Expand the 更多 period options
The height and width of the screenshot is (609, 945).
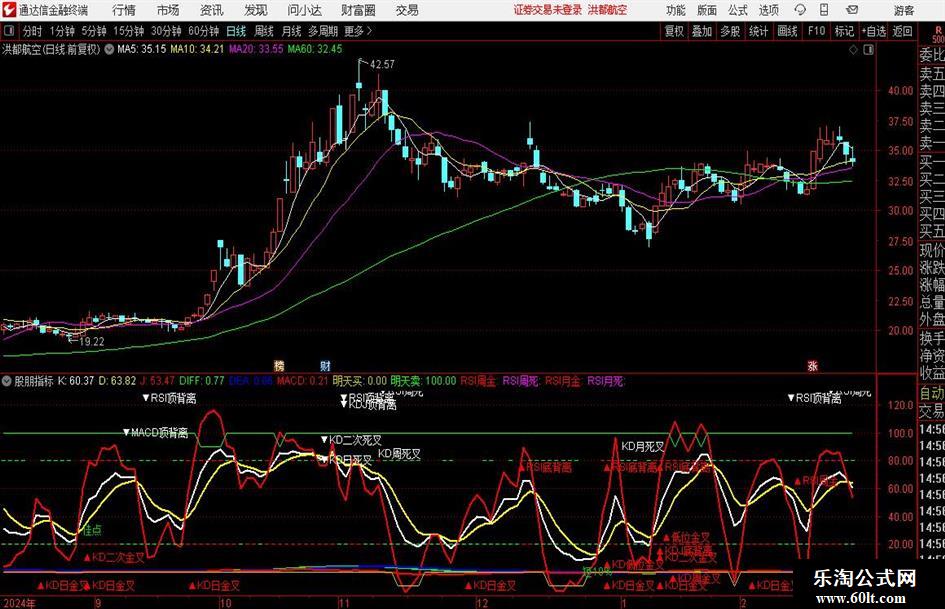(x=358, y=31)
